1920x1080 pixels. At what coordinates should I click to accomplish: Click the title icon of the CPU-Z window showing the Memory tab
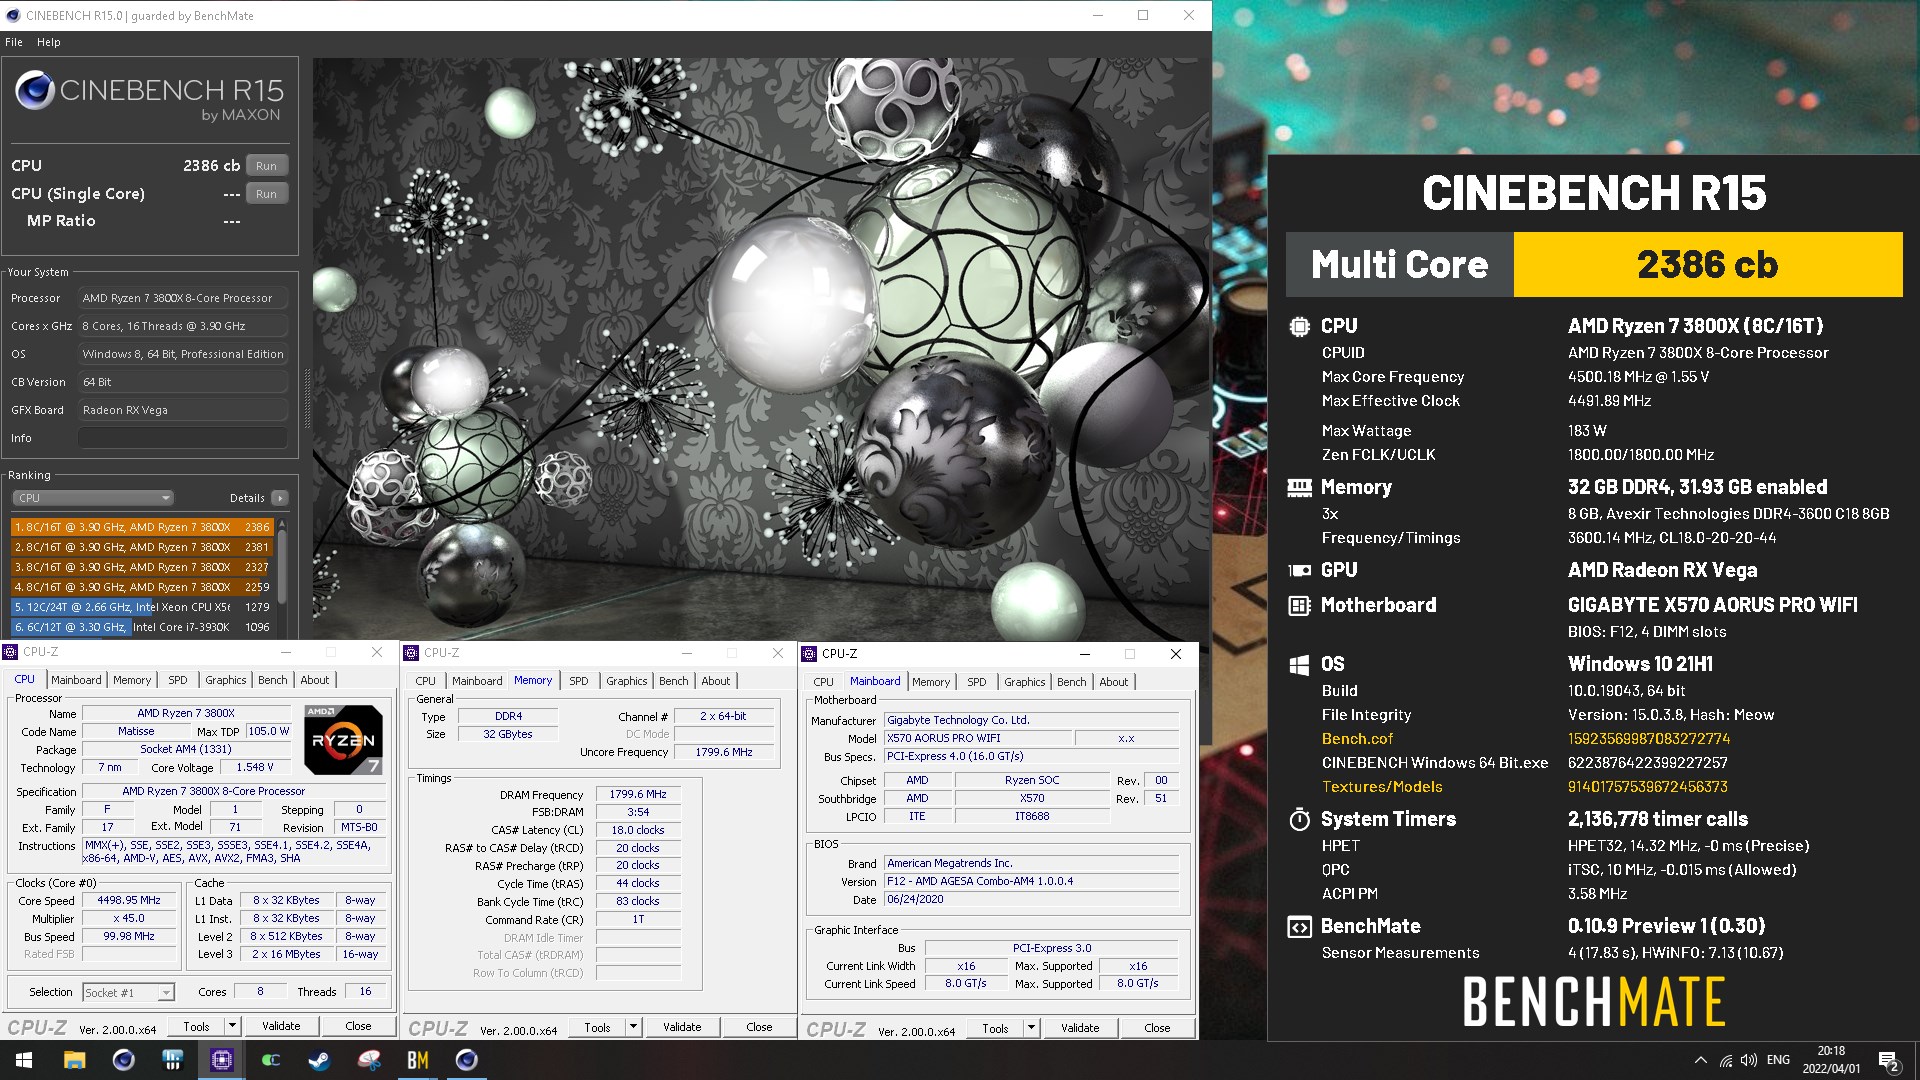(411, 653)
